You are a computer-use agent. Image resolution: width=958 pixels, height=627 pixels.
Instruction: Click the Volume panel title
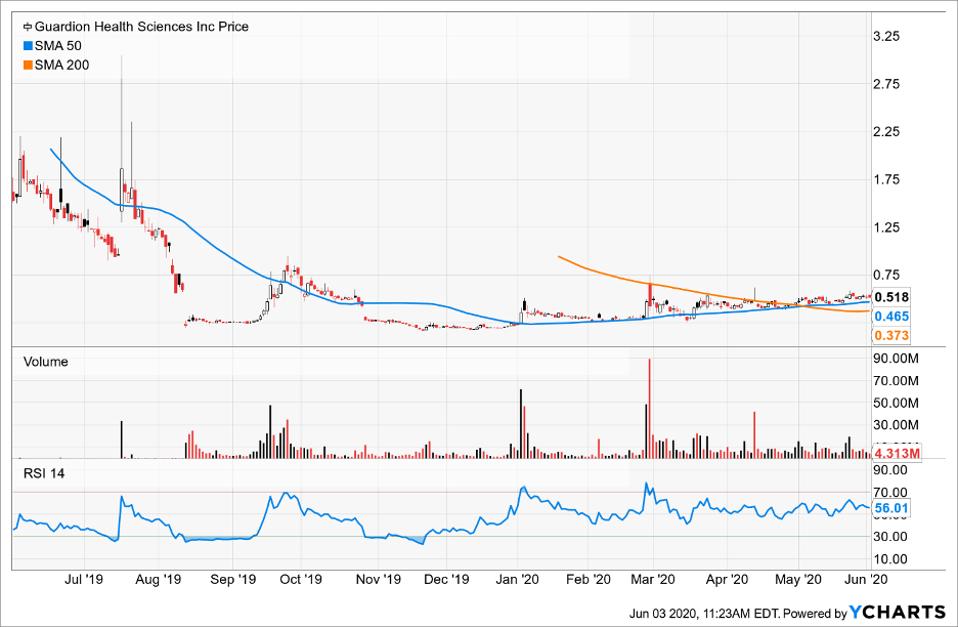45,362
